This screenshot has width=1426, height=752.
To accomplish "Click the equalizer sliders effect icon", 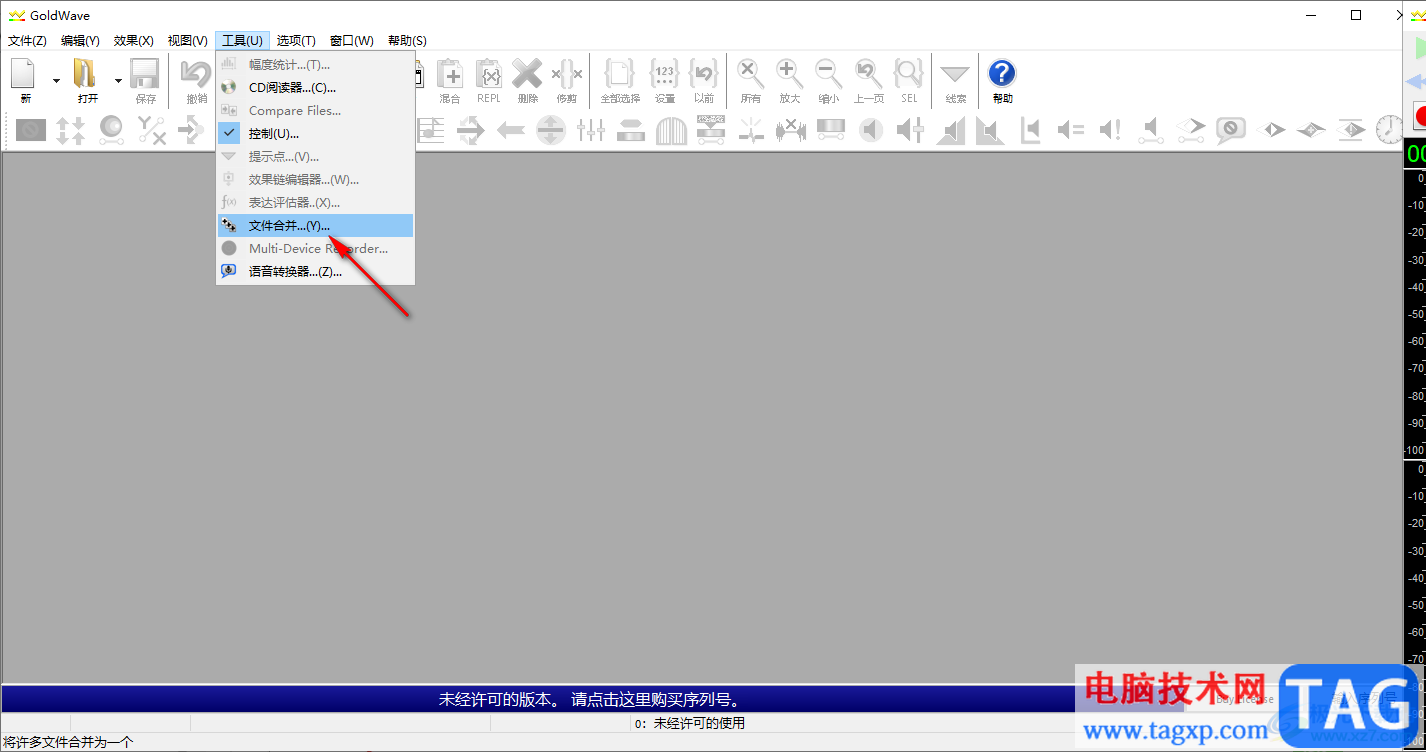I will pyautogui.click(x=591, y=130).
